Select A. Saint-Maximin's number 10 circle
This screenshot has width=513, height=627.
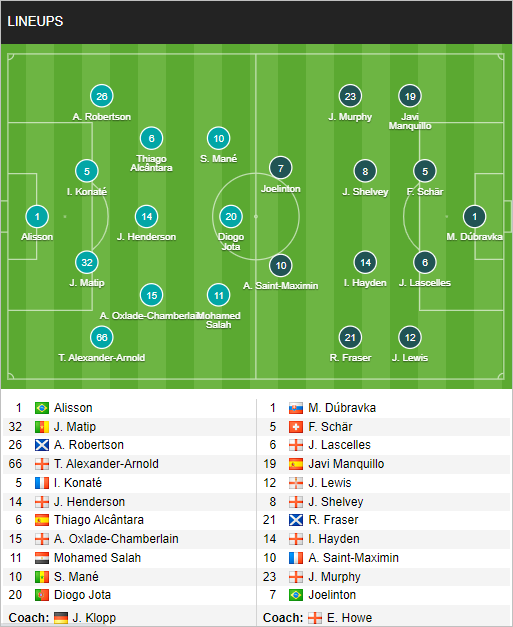tap(281, 266)
